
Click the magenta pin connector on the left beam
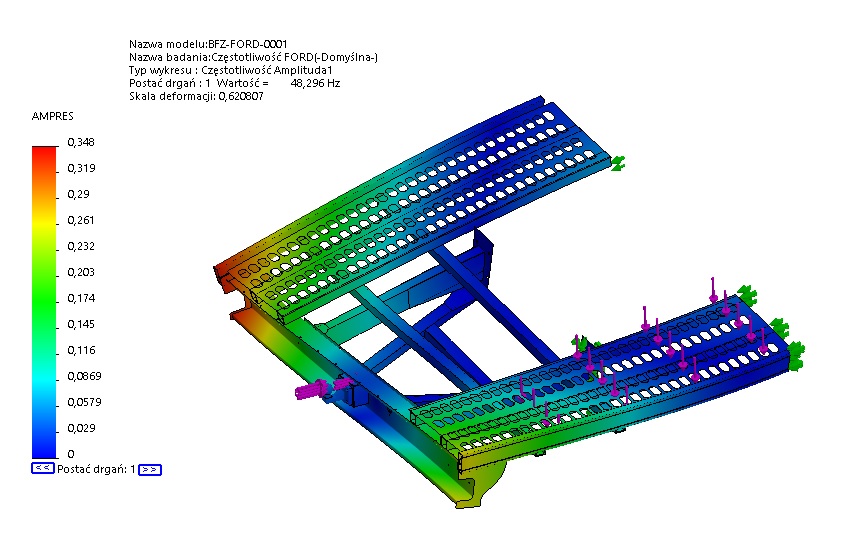314,391
